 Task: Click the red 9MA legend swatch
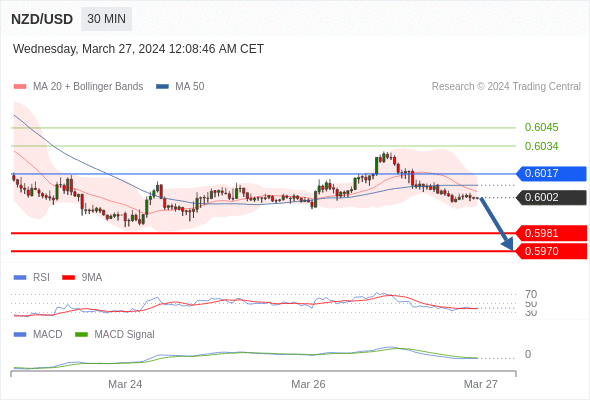tap(68, 278)
